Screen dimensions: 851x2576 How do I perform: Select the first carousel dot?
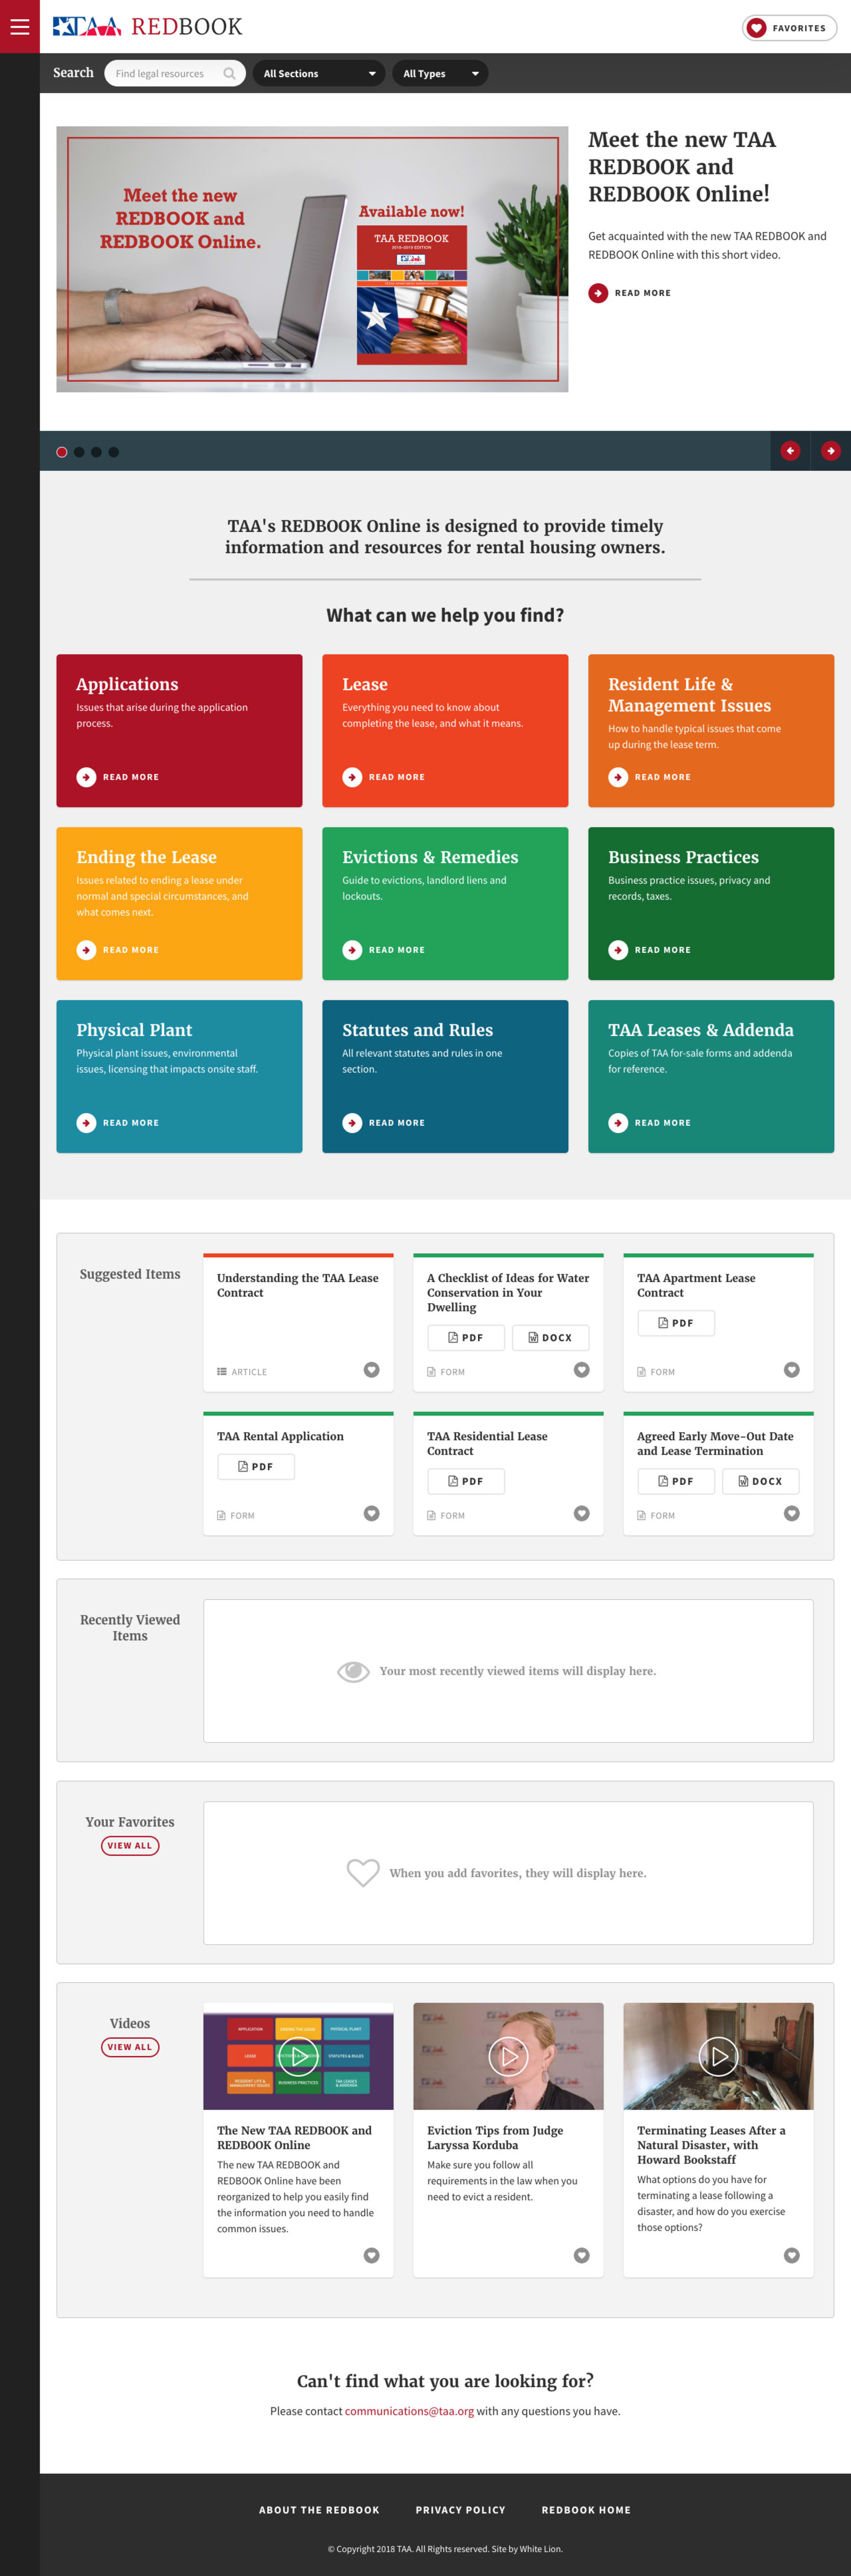(62, 452)
